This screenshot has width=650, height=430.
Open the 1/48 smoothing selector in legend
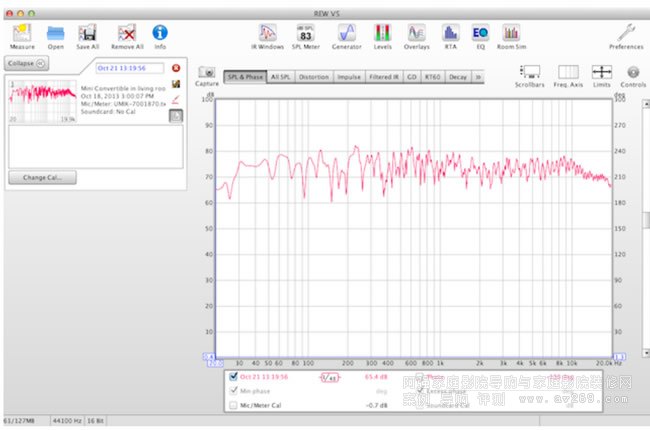329,377
